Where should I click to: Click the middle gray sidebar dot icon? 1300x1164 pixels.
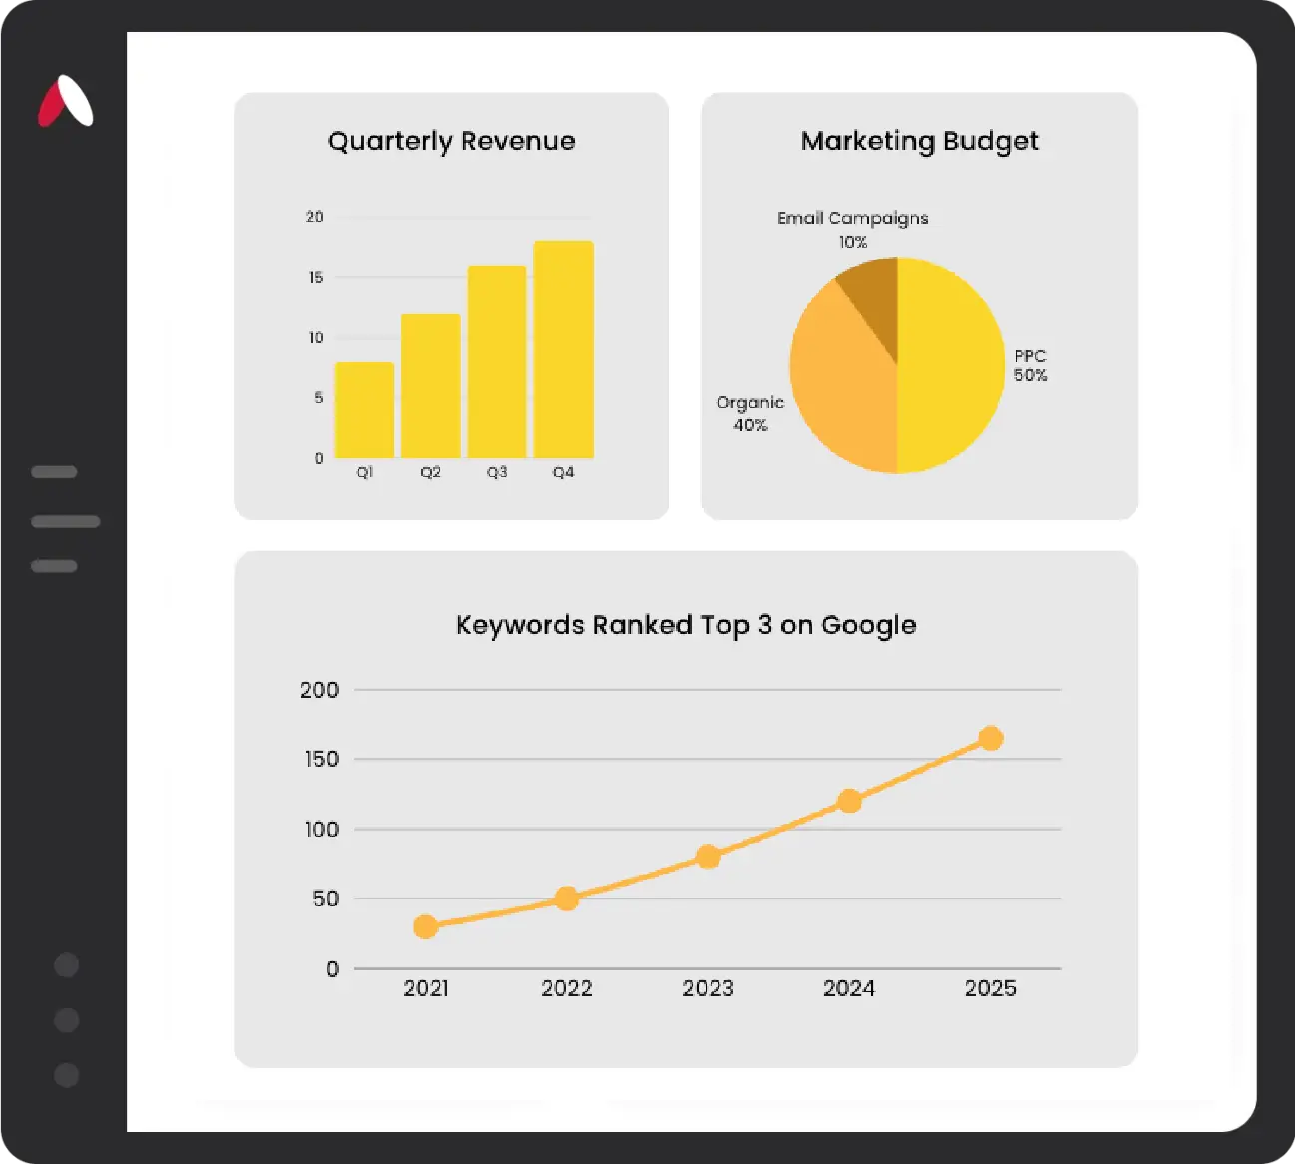point(66,1020)
